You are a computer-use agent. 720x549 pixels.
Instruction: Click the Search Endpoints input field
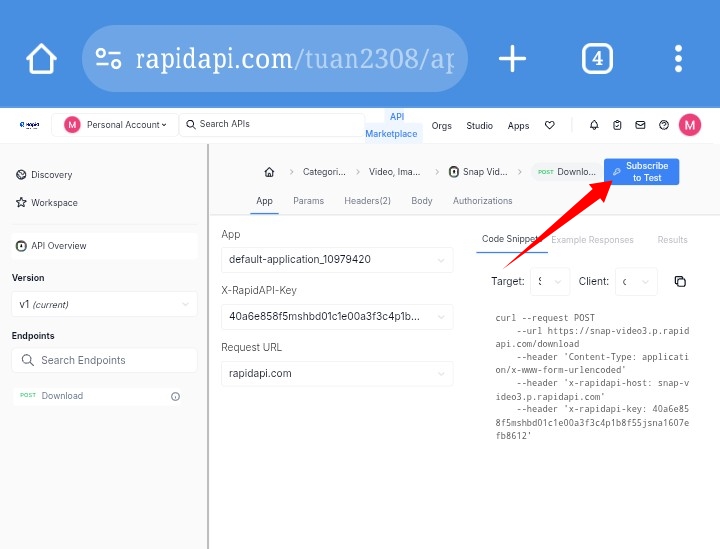(x=104, y=360)
